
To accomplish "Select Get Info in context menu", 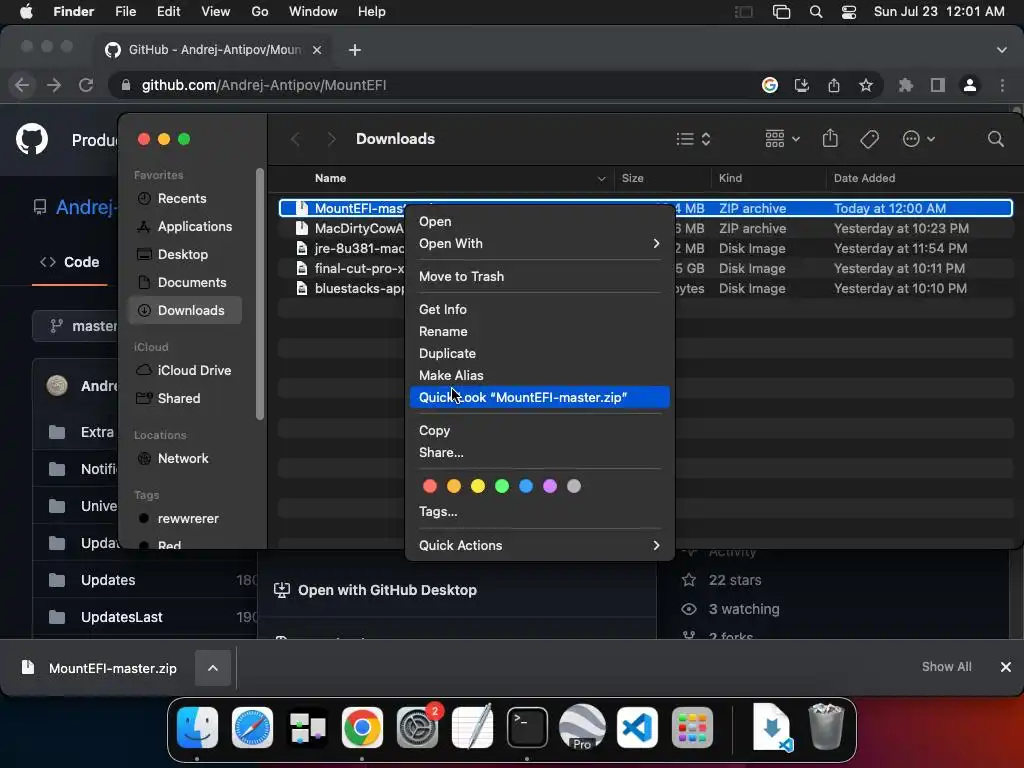I will coord(539,310).
